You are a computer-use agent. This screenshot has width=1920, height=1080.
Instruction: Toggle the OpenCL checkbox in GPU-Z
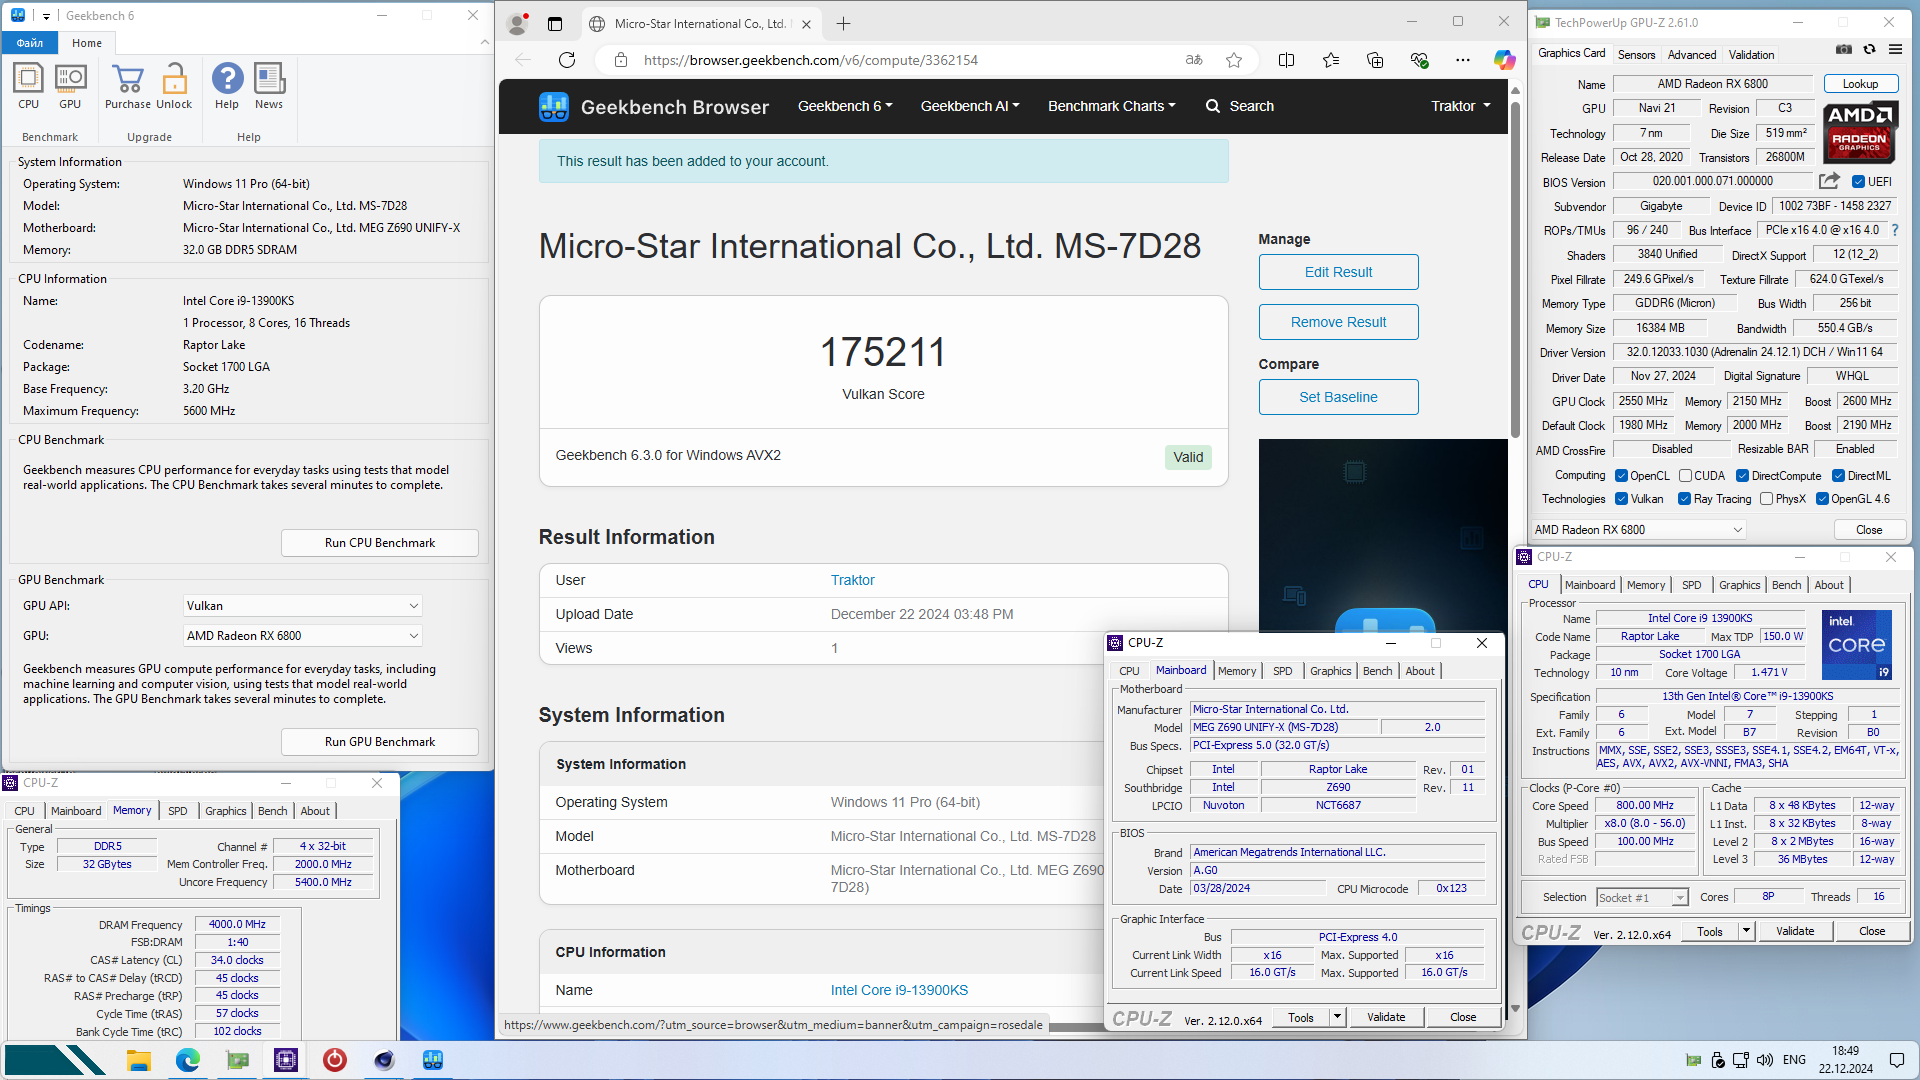[1621, 476]
